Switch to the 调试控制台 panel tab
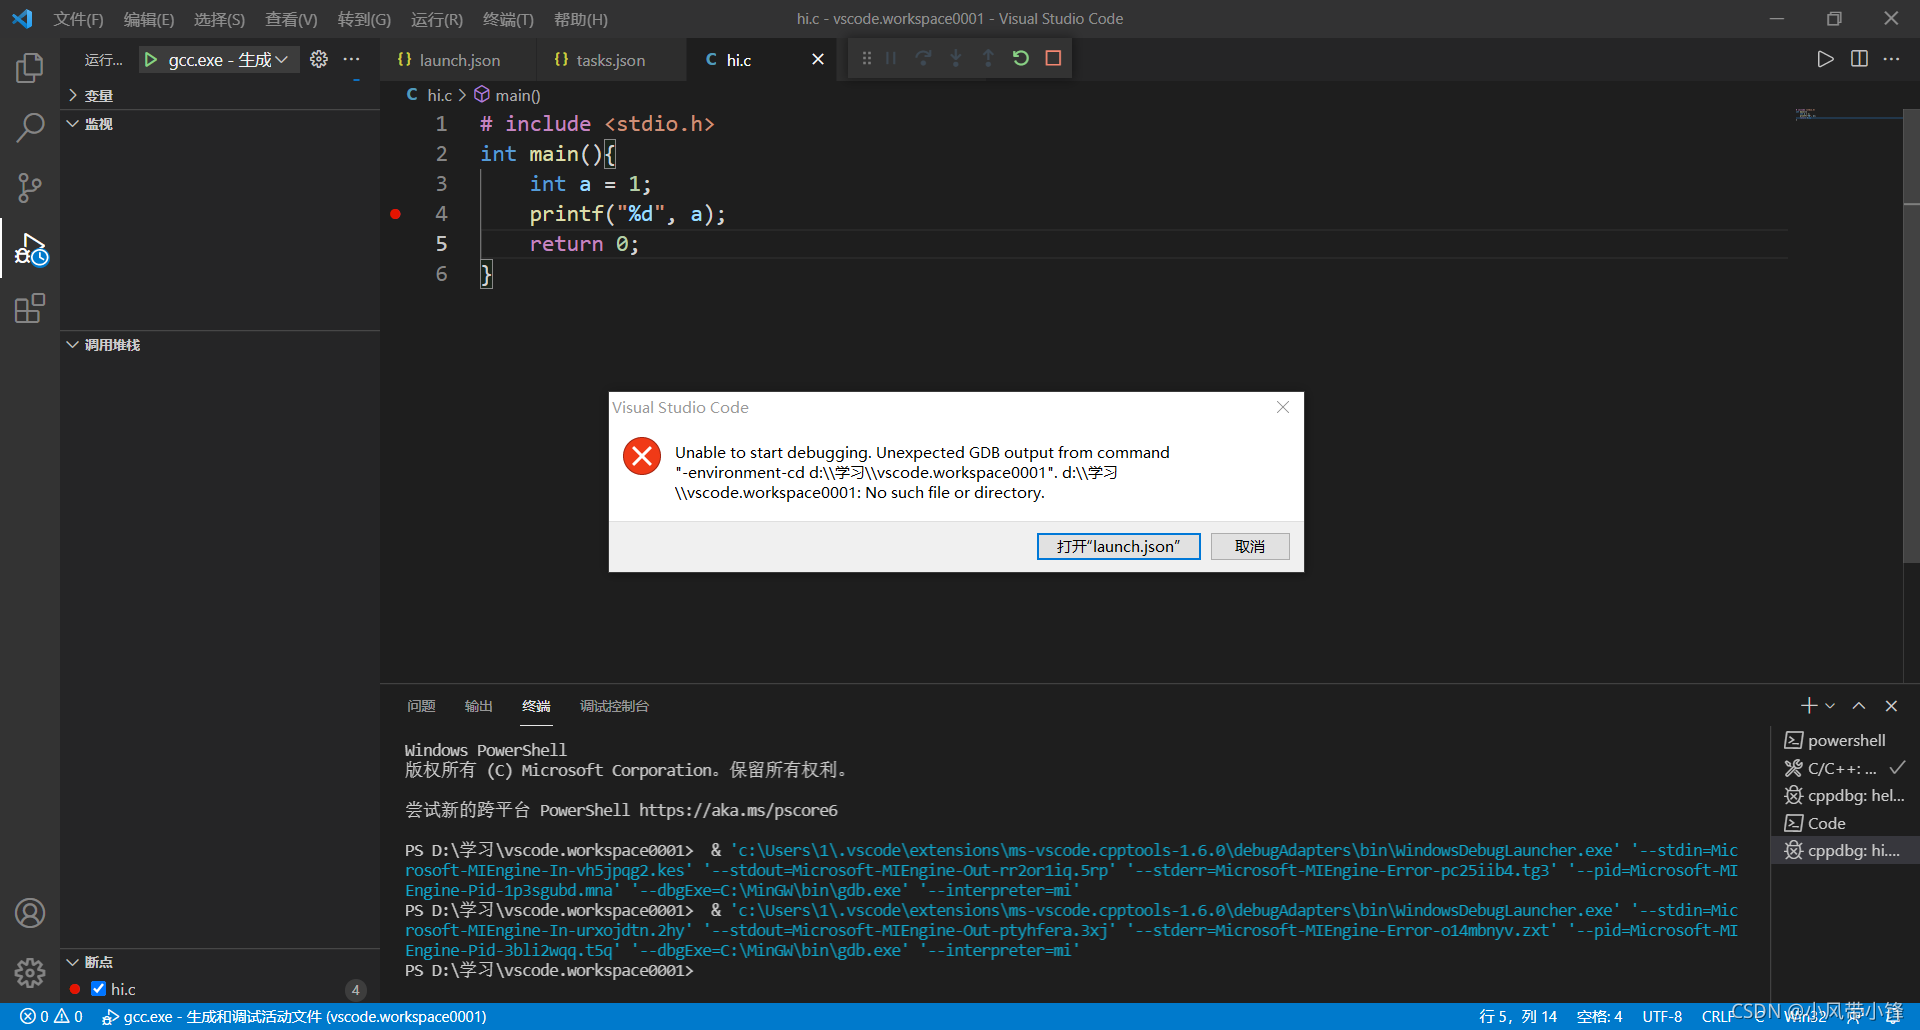The width and height of the screenshot is (1920, 1030). tap(614, 706)
